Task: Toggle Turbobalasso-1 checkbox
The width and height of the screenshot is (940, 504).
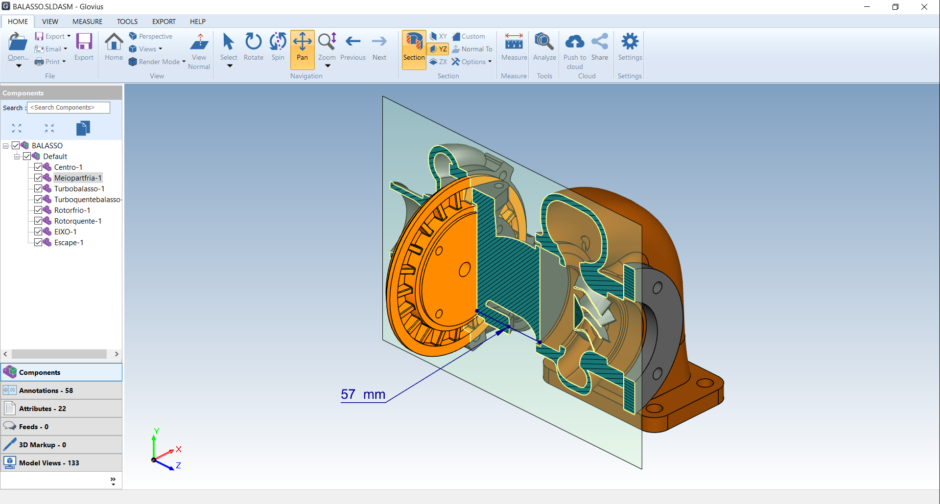Action: tap(38, 189)
